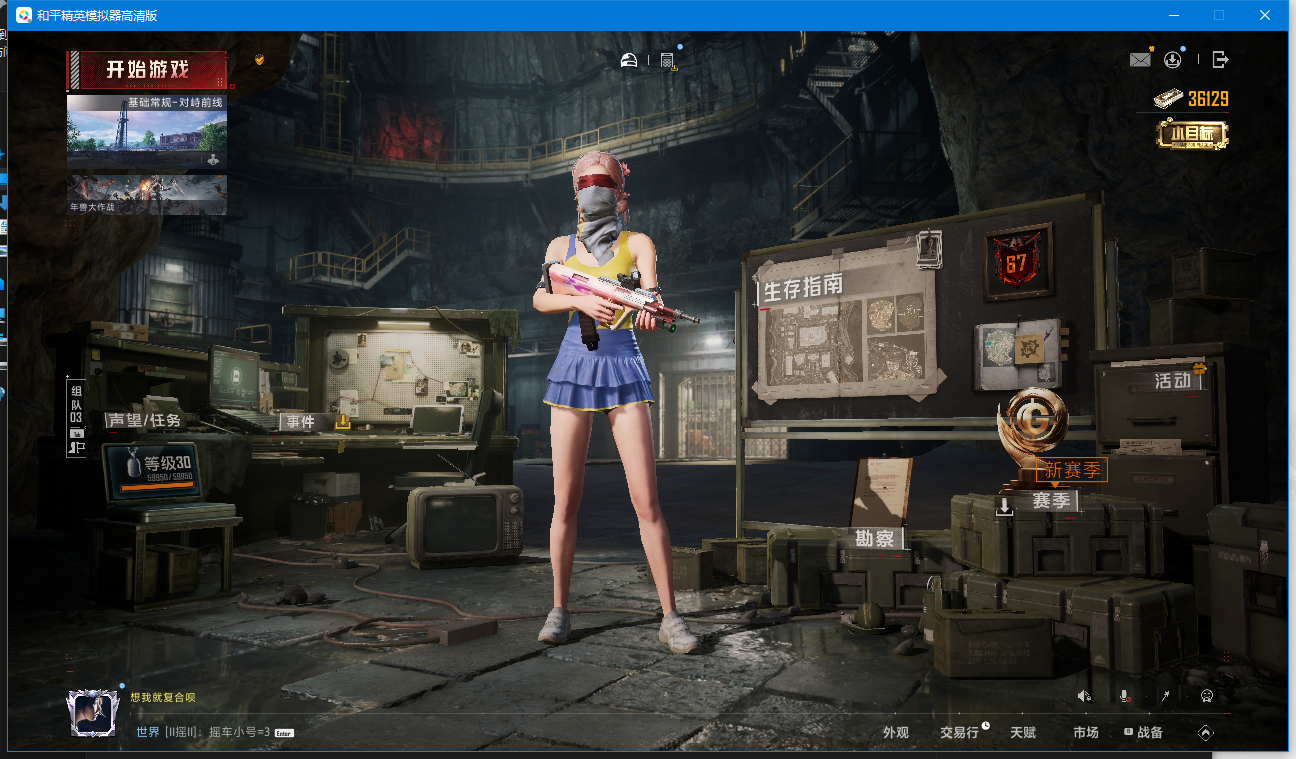Open the 年兽大作战 event banner
Image resolution: width=1296 pixels, height=759 pixels.
point(147,195)
